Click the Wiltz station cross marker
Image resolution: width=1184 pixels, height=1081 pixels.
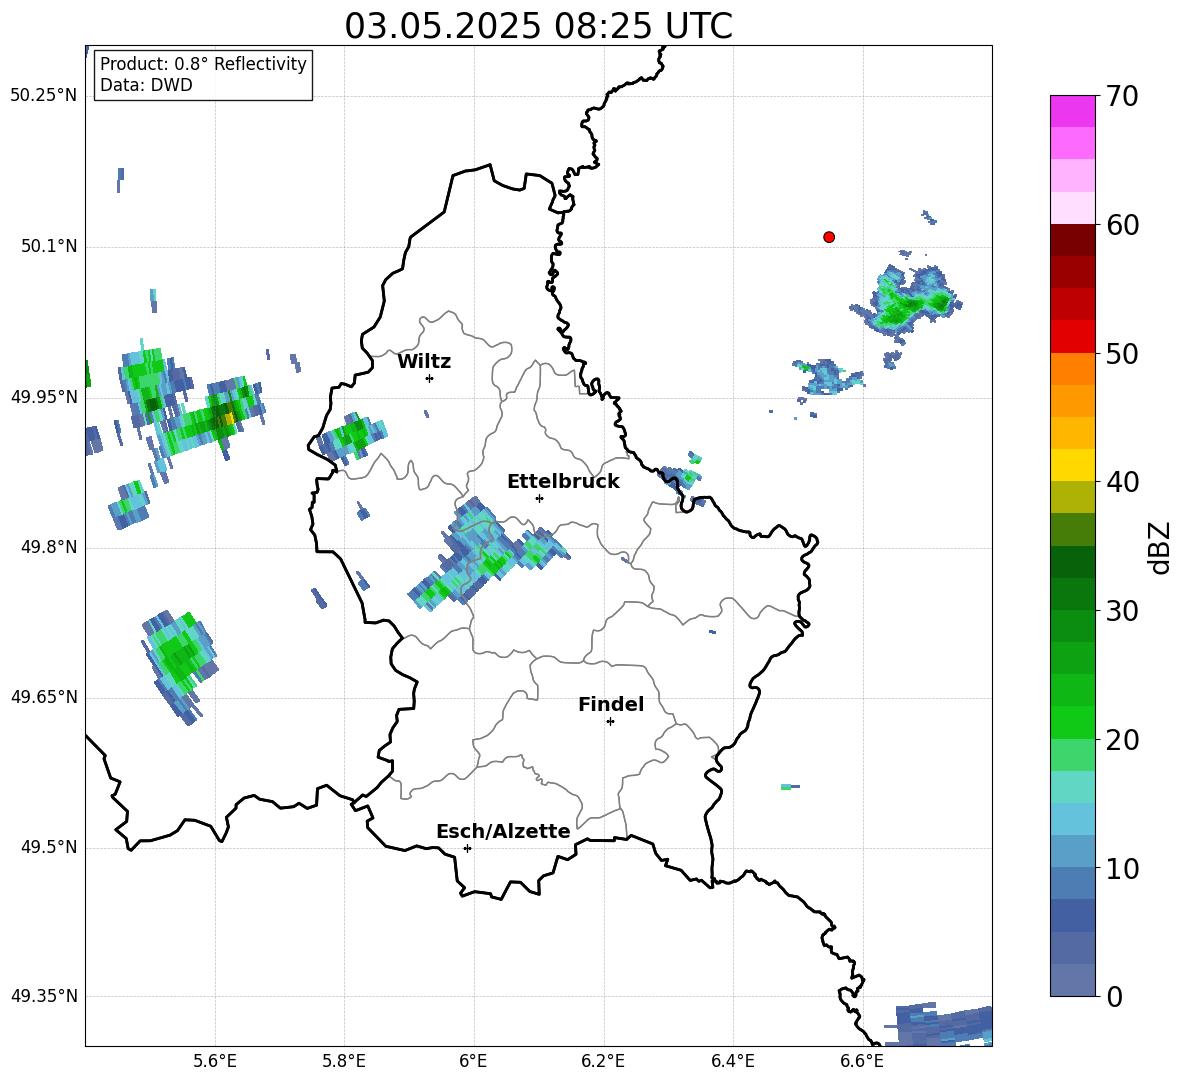(x=430, y=378)
